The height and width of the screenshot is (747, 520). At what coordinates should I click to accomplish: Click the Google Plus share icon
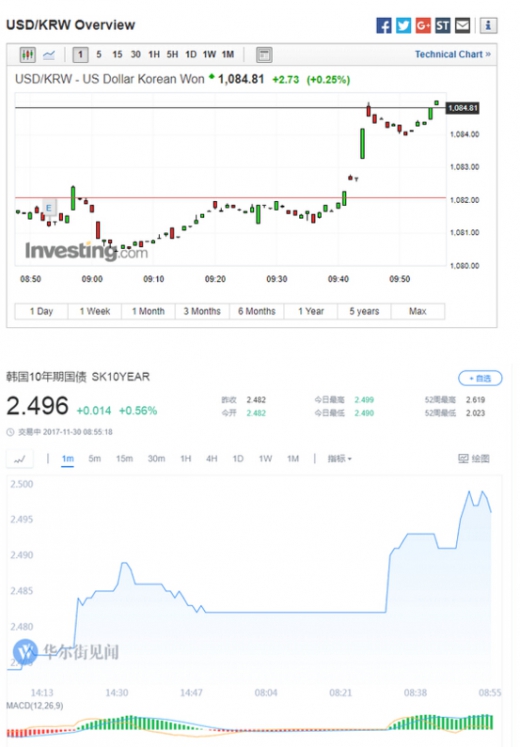423,25
